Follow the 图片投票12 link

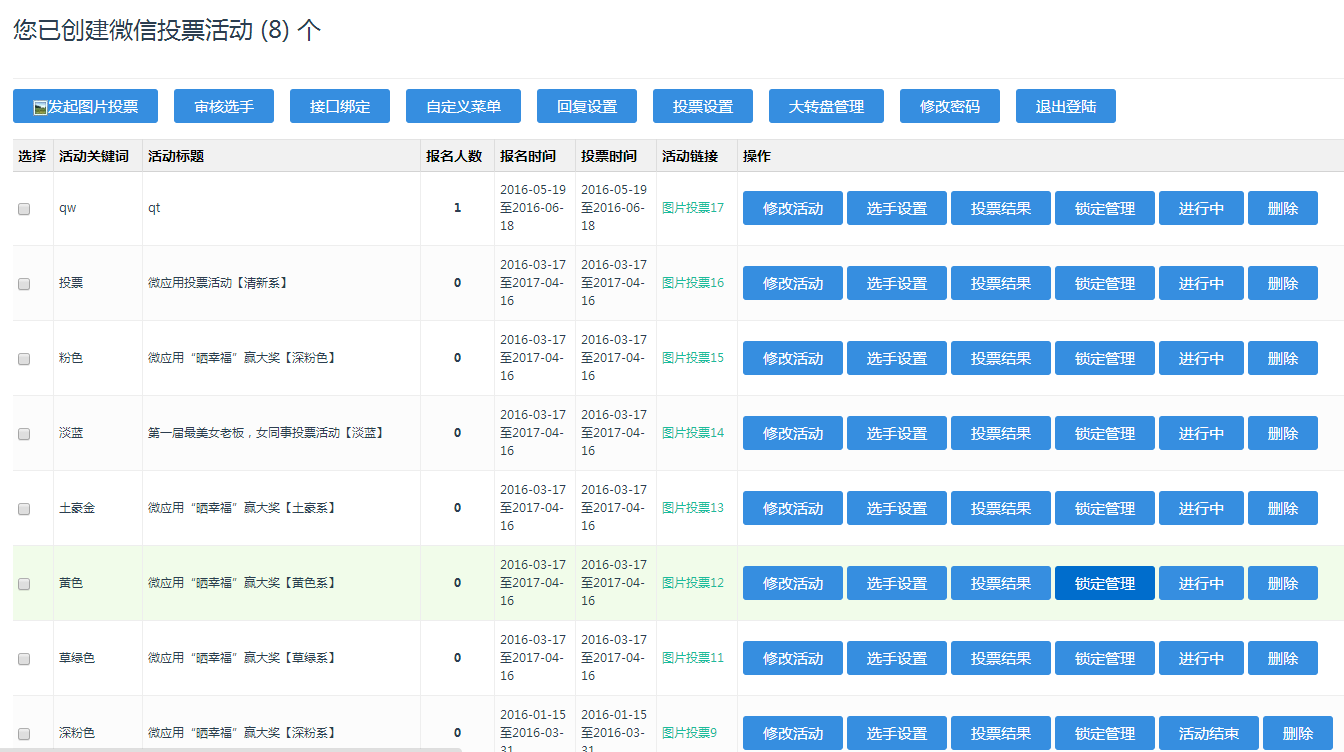tap(693, 583)
